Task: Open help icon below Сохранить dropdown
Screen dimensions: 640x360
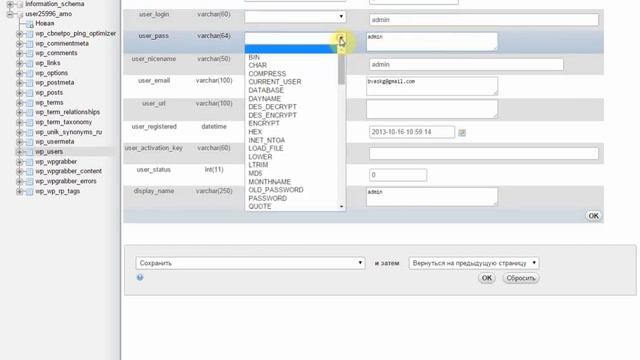Action: click(x=140, y=278)
